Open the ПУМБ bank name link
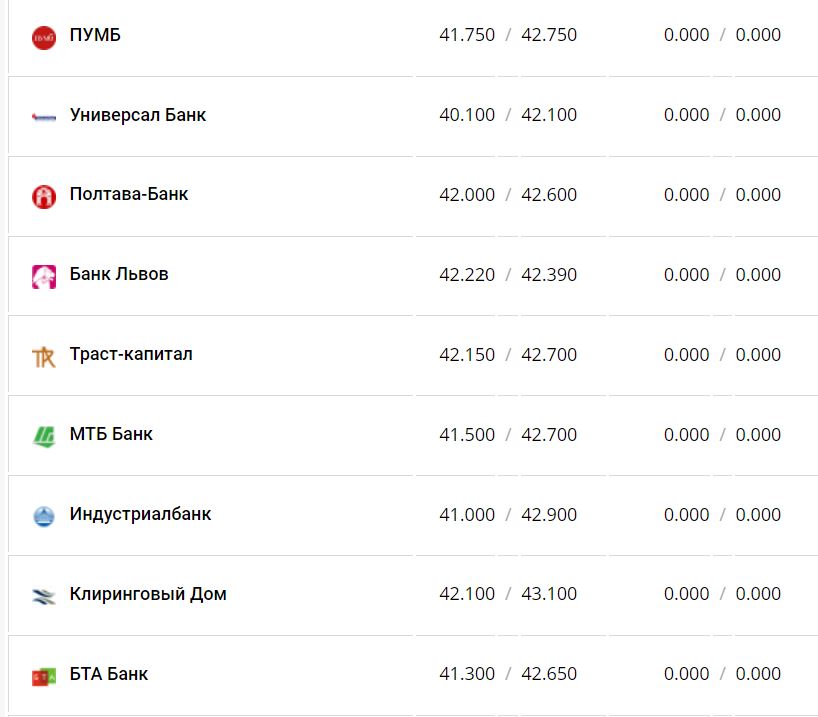The image size is (818, 717). [95, 35]
